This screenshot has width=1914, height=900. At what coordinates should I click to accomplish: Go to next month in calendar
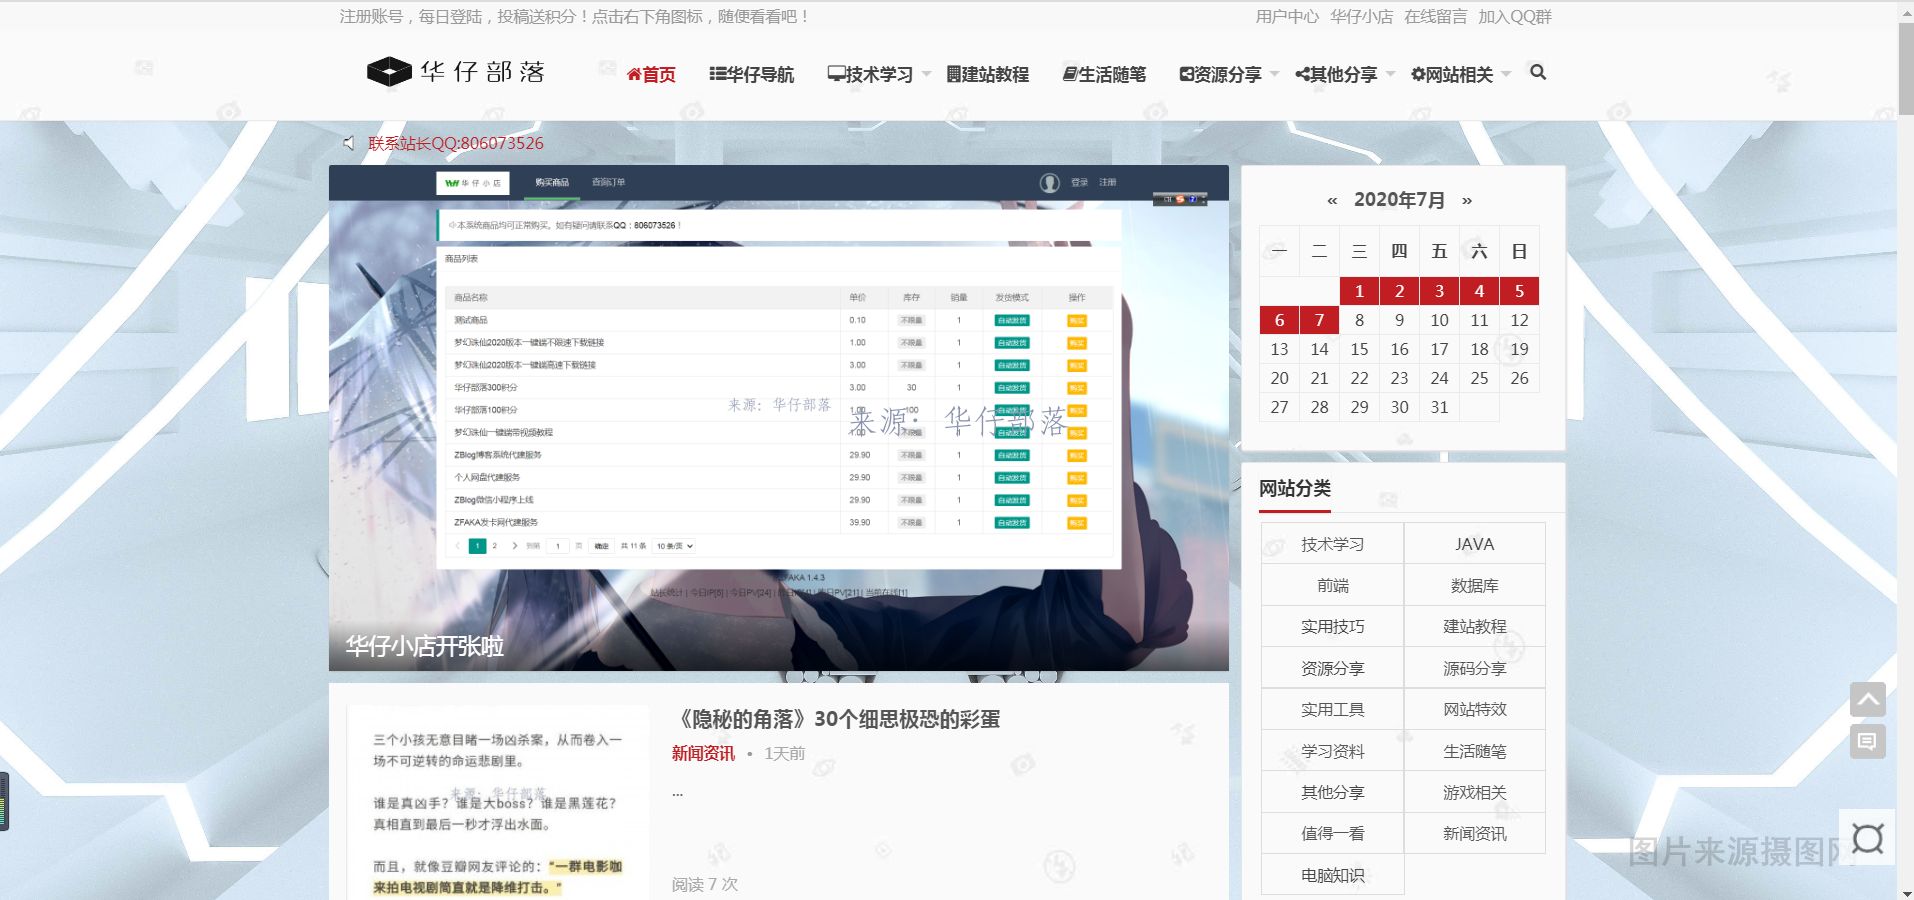(1467, 200)
